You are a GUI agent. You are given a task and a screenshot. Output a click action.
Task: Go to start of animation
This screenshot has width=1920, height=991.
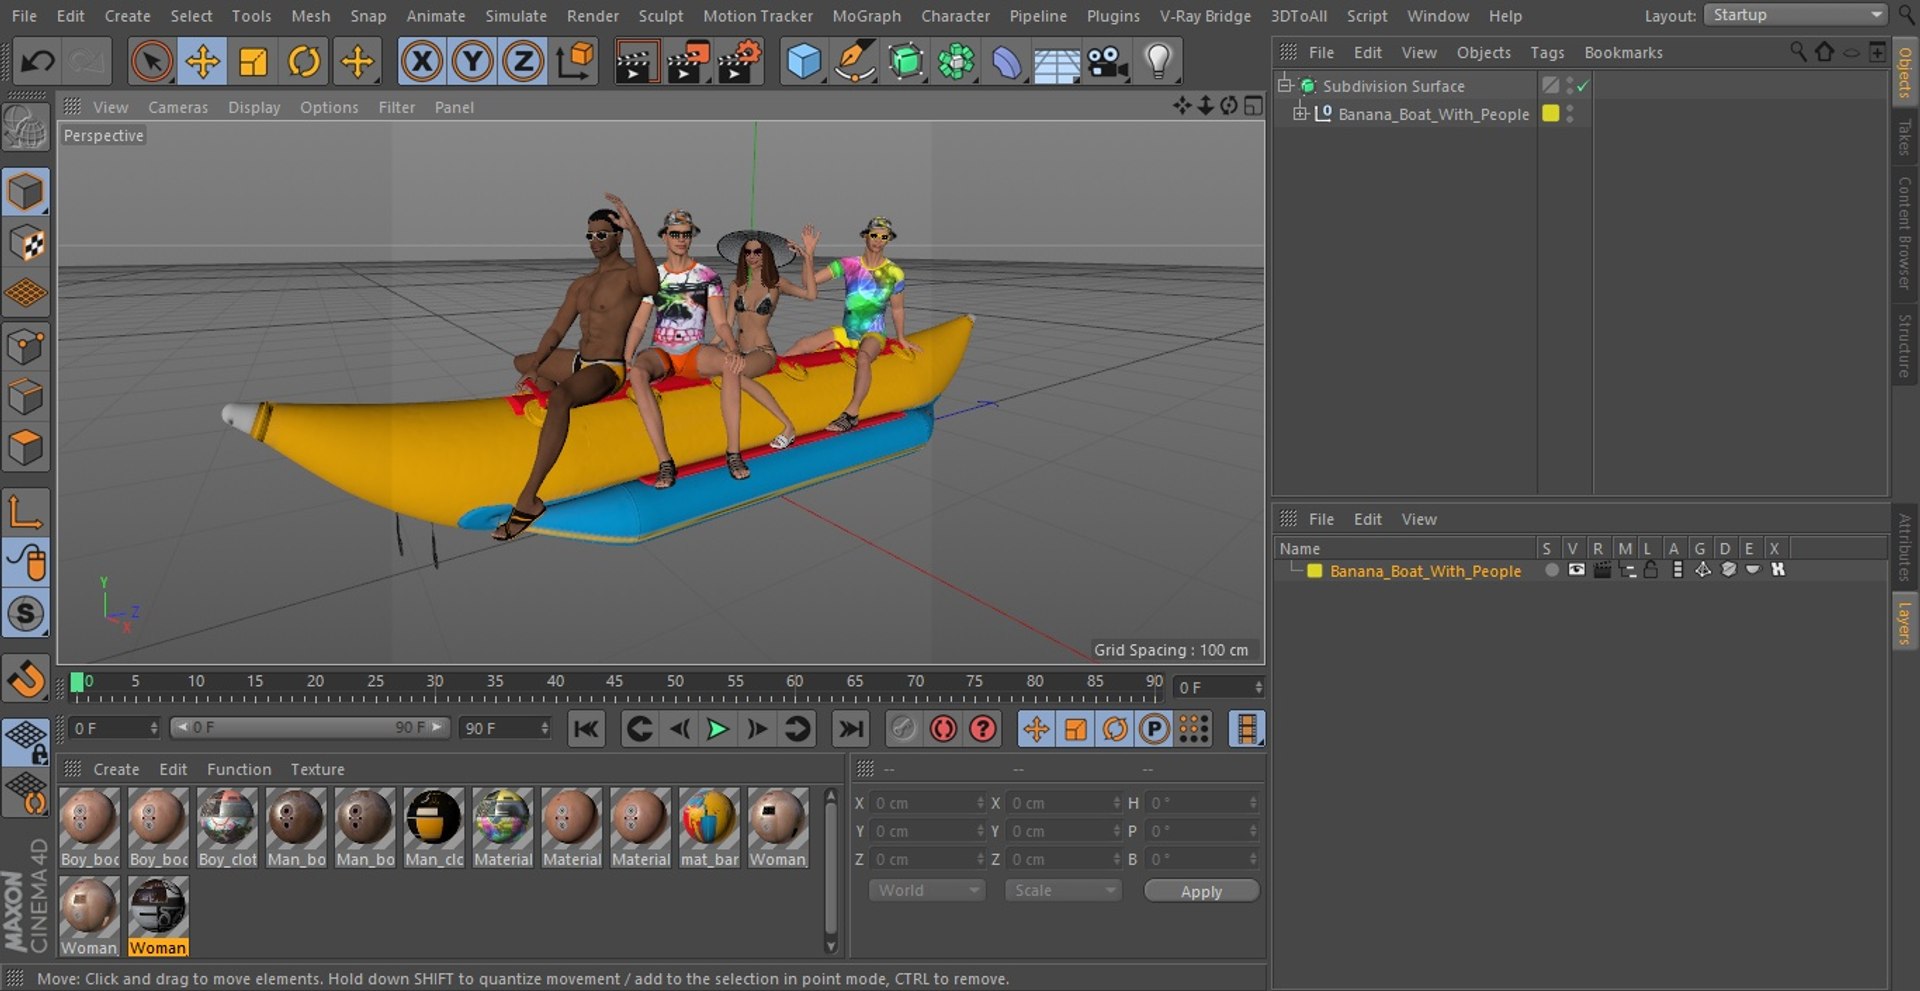(x=586, y=729)
